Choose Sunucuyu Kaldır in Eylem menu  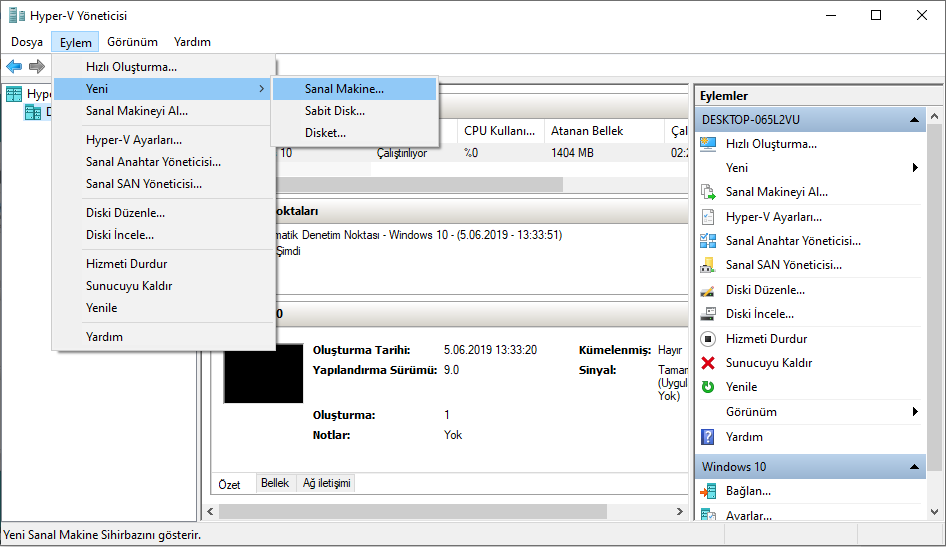[163, 286]
